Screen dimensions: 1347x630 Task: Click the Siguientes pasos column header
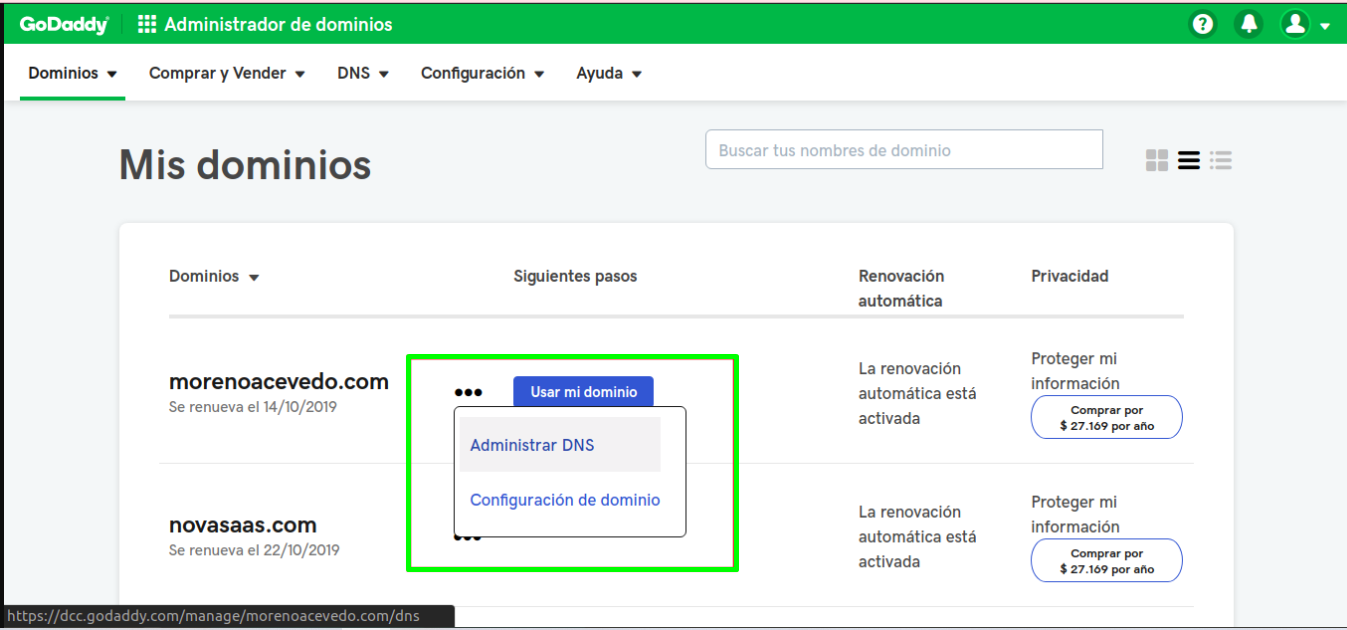click(575, 276)
